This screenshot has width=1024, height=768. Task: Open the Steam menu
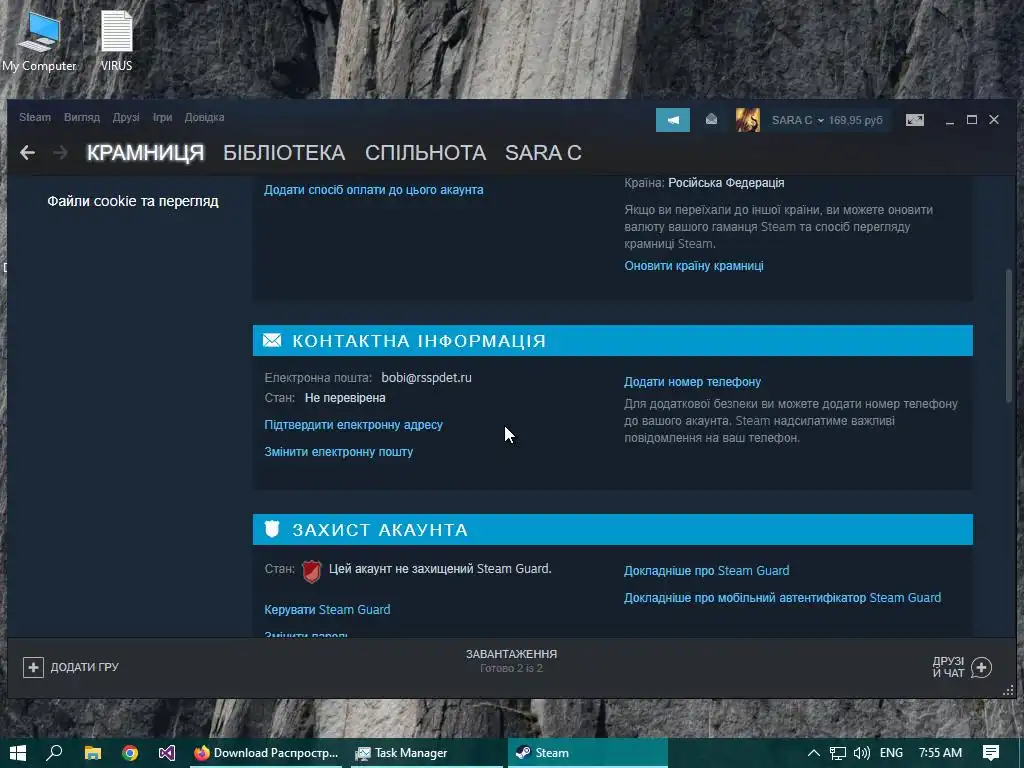click(35, 118)
